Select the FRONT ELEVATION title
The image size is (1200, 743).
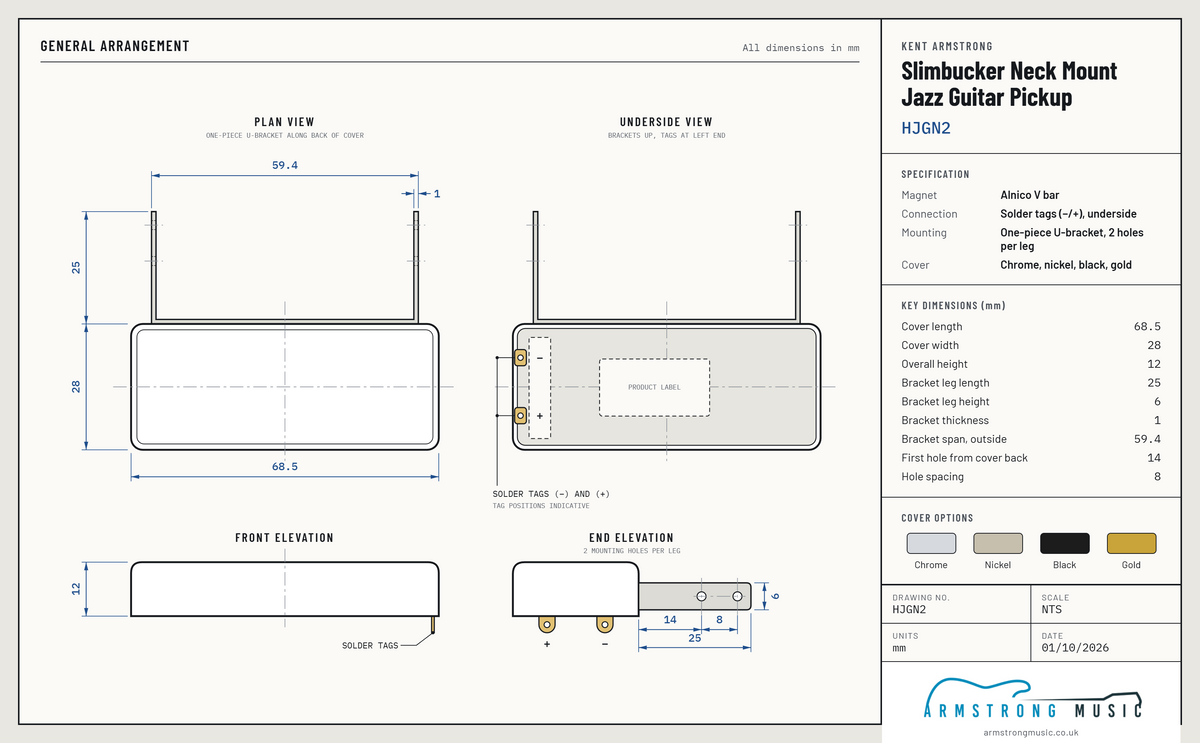coord(285,538)
